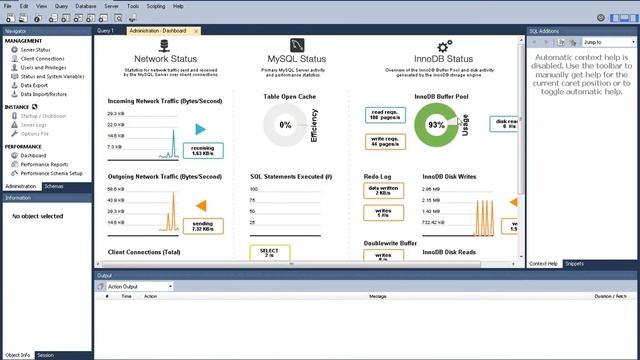Click the MySQL Status dolphin icon
640x360 pixels.
click(x=297, y=45)
